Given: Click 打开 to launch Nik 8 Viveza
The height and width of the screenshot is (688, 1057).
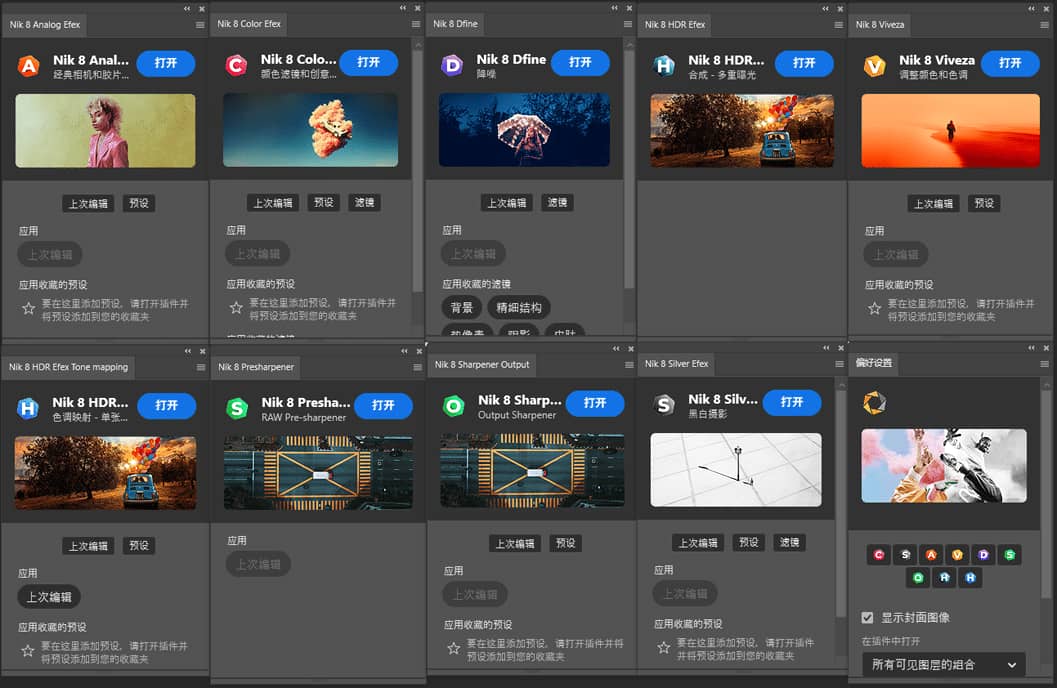Looking at the screenshot, I should click(1010, 63).
